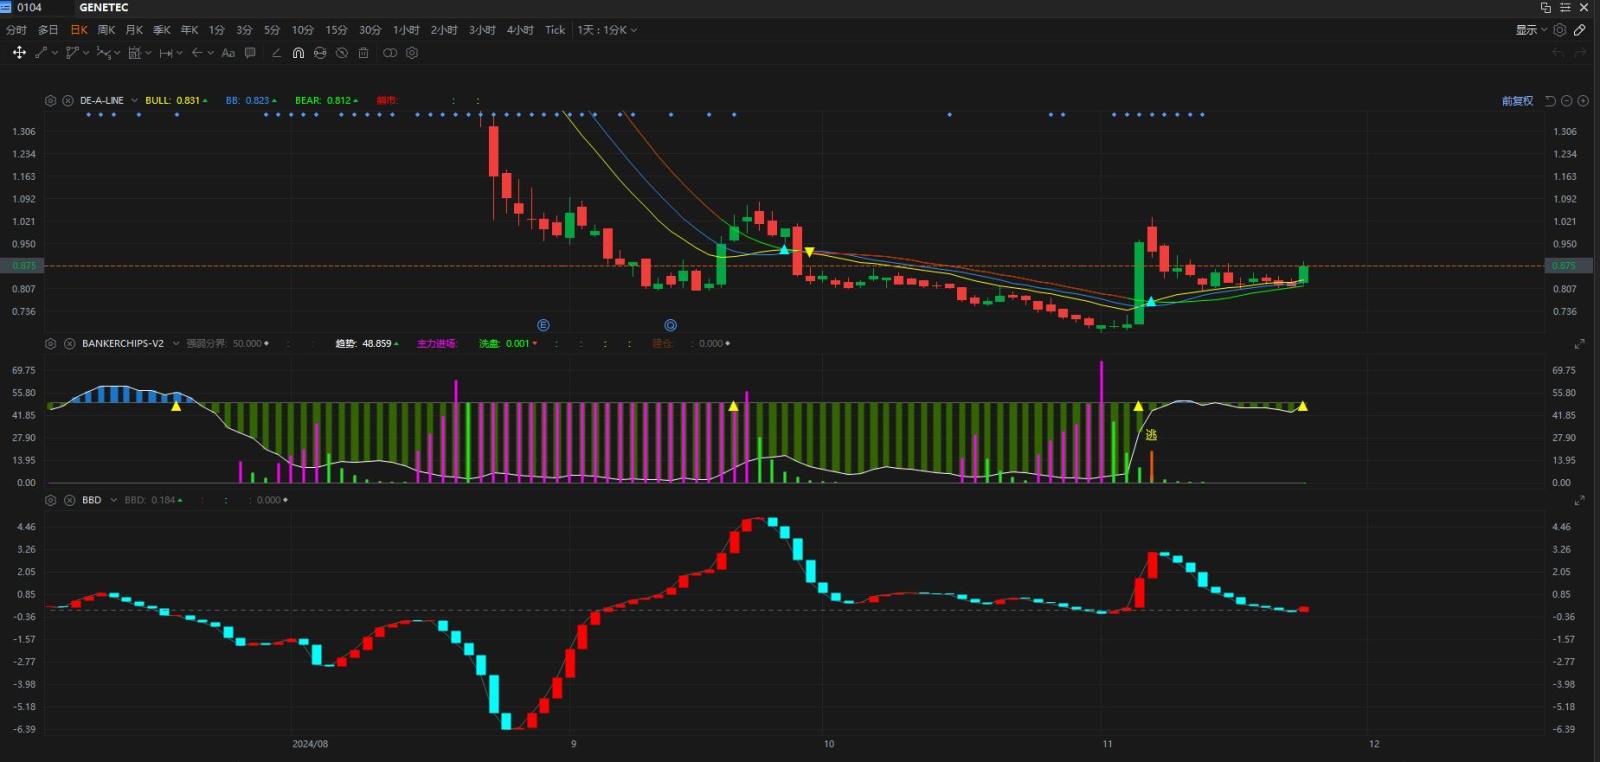Select the 1分 one-minute period
Viewport: 1600px width, 762px height.
point(216,30)
